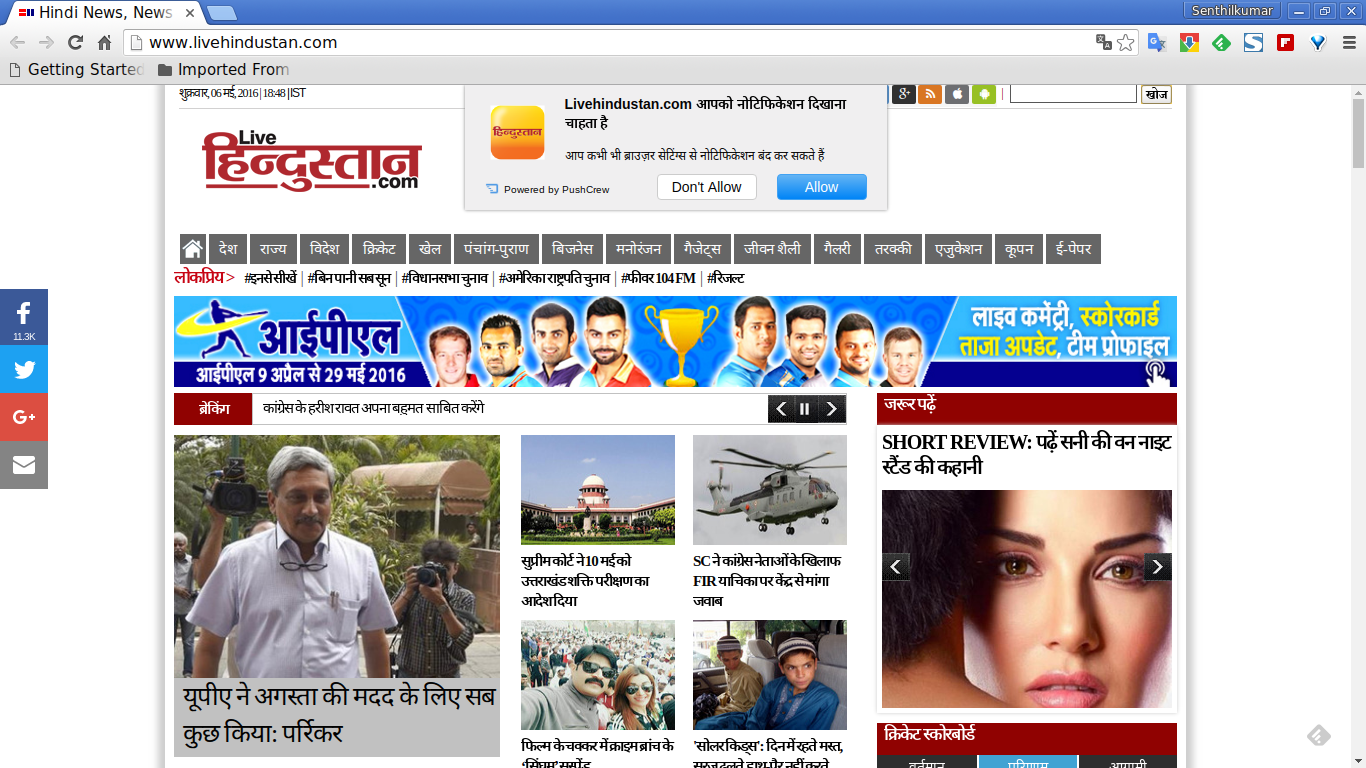Image resolution: width=1366 pixels, height=768 pixels.
Task: Click the खोज search button
Action: pyautogui.click(x=1156, y=94)
